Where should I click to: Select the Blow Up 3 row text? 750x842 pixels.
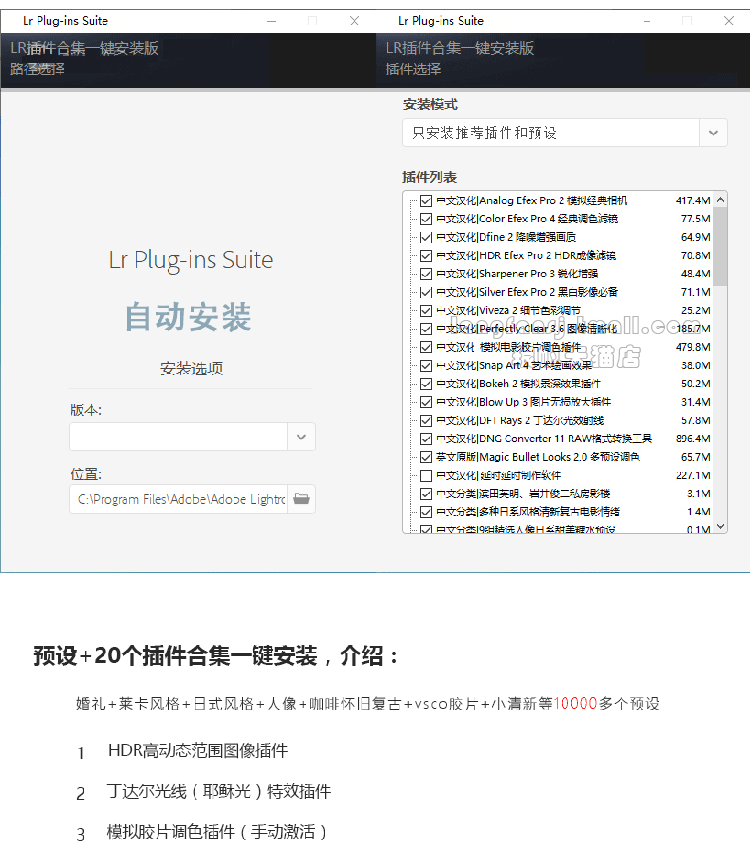523,402
